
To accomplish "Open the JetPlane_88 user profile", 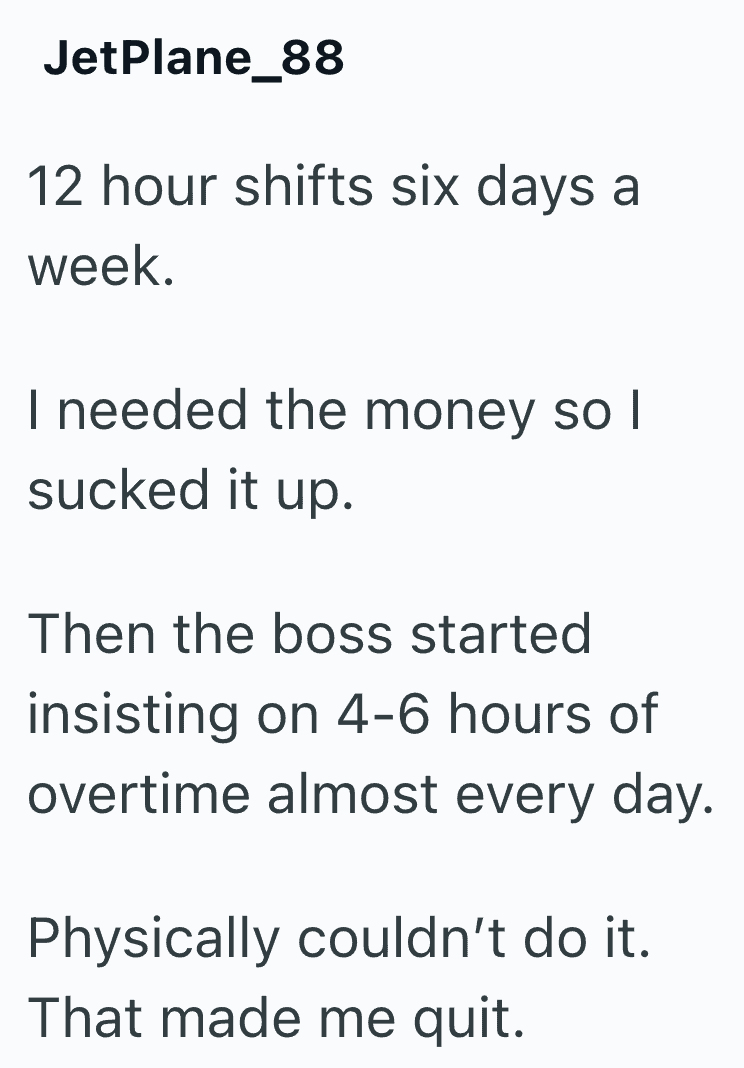I will pos(194,60).
